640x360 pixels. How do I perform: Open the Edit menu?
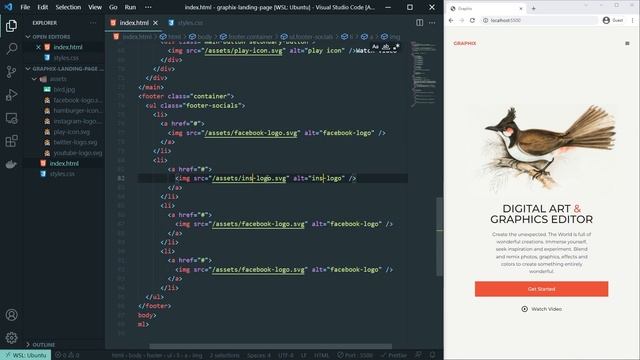[42, 7]
